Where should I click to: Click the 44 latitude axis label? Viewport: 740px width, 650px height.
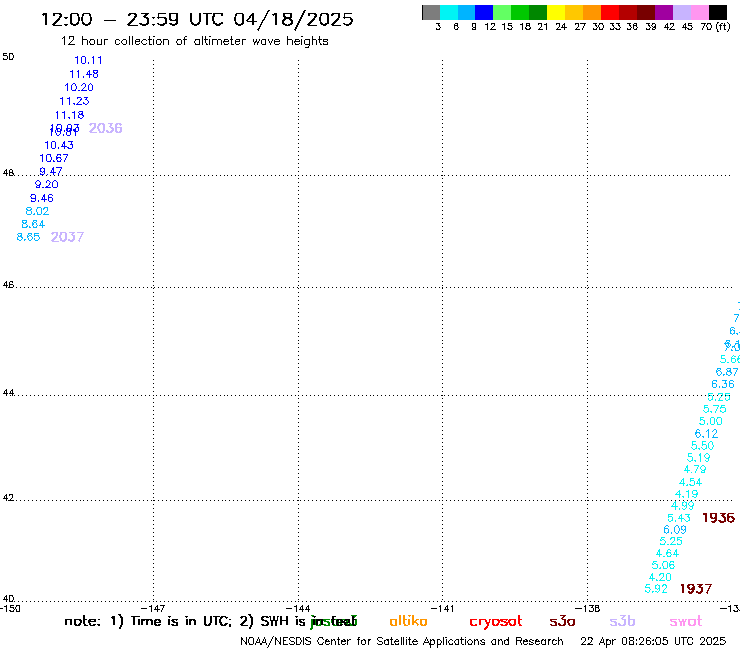coord(8,393)
